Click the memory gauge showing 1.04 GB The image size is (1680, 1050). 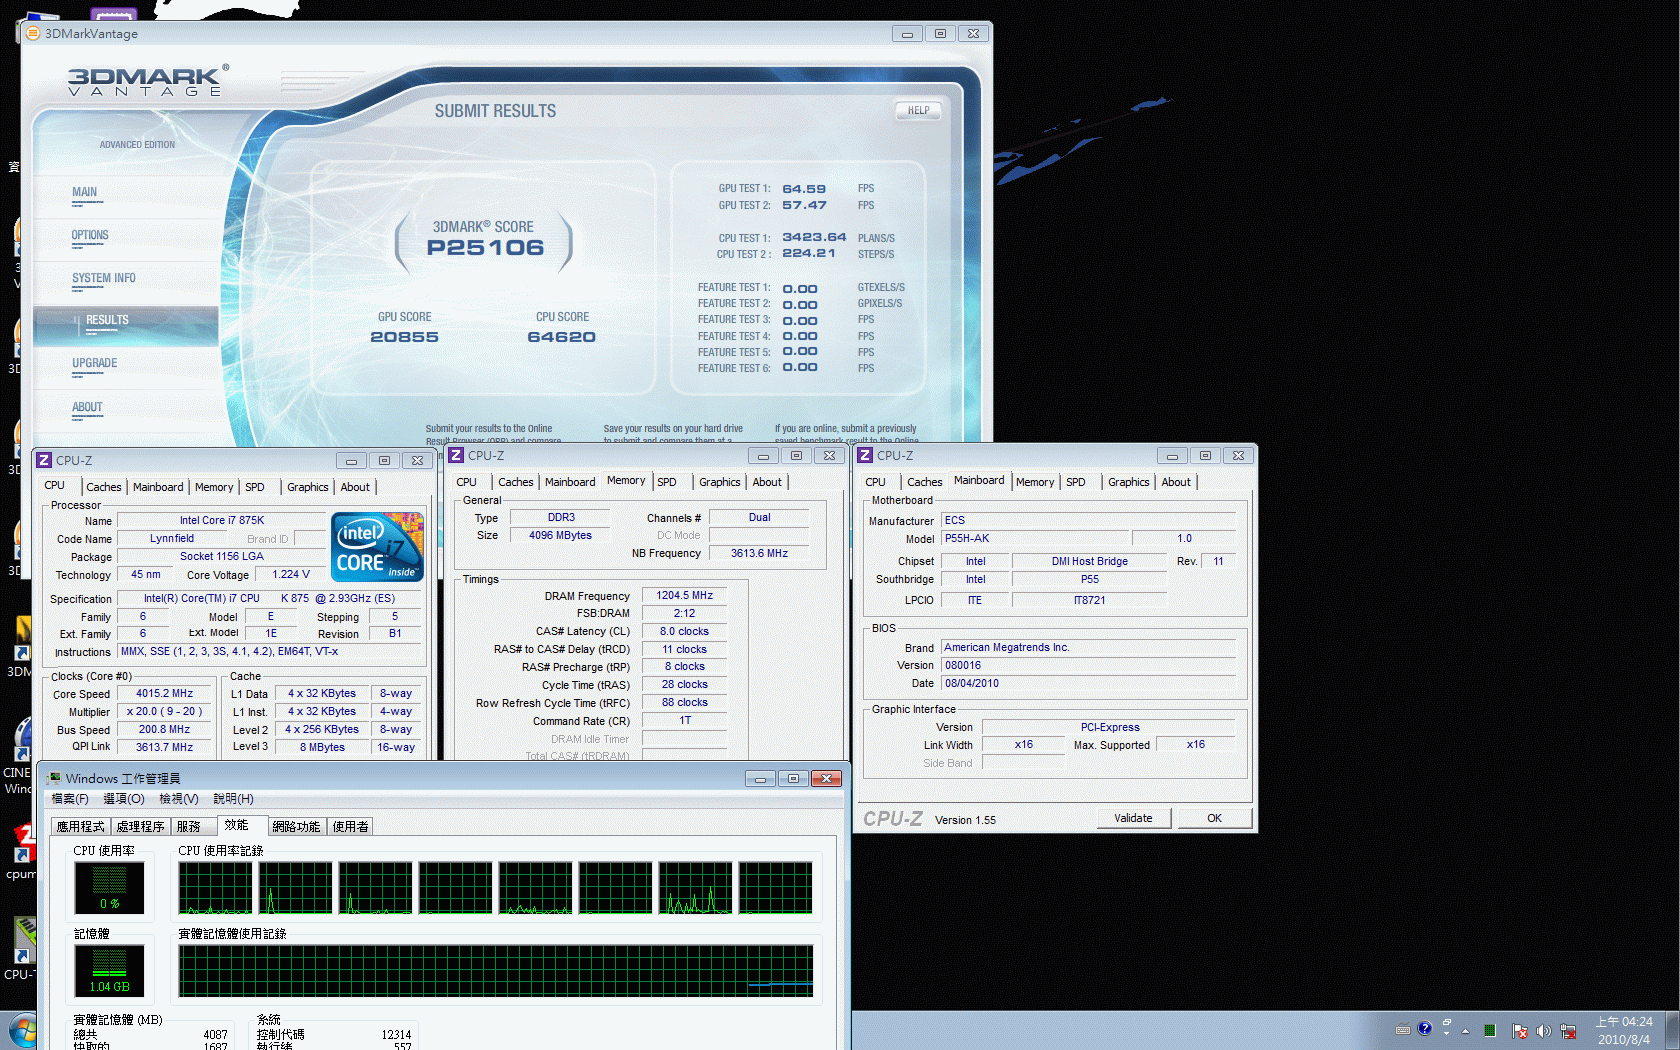pyautogui.click(x=109, y=971)
